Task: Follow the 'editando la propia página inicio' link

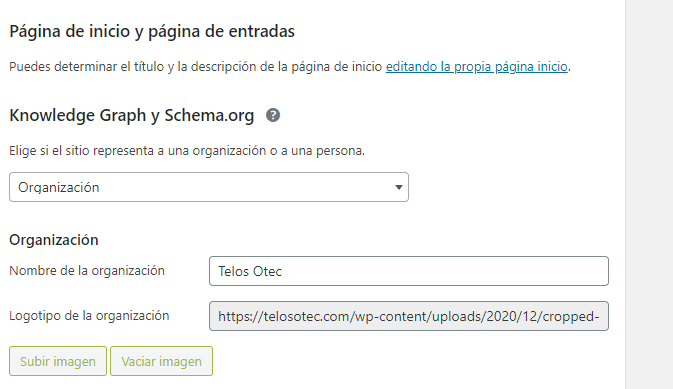Action: point(476,67)
